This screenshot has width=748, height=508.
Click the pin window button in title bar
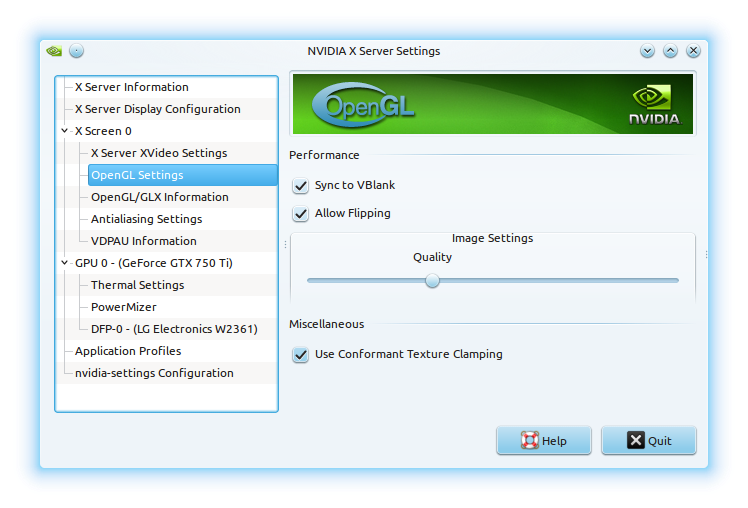(76, 51)
